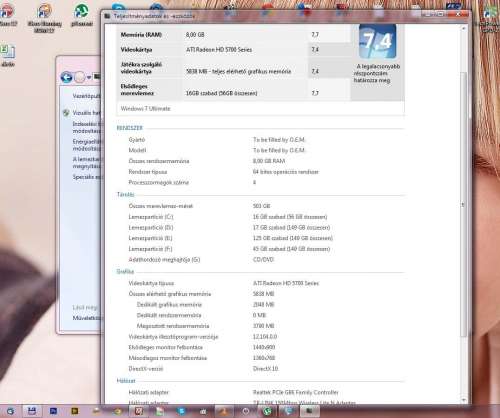
Task: Open the 'A lemezkar...' link in the back window
Action: [86, 163]
